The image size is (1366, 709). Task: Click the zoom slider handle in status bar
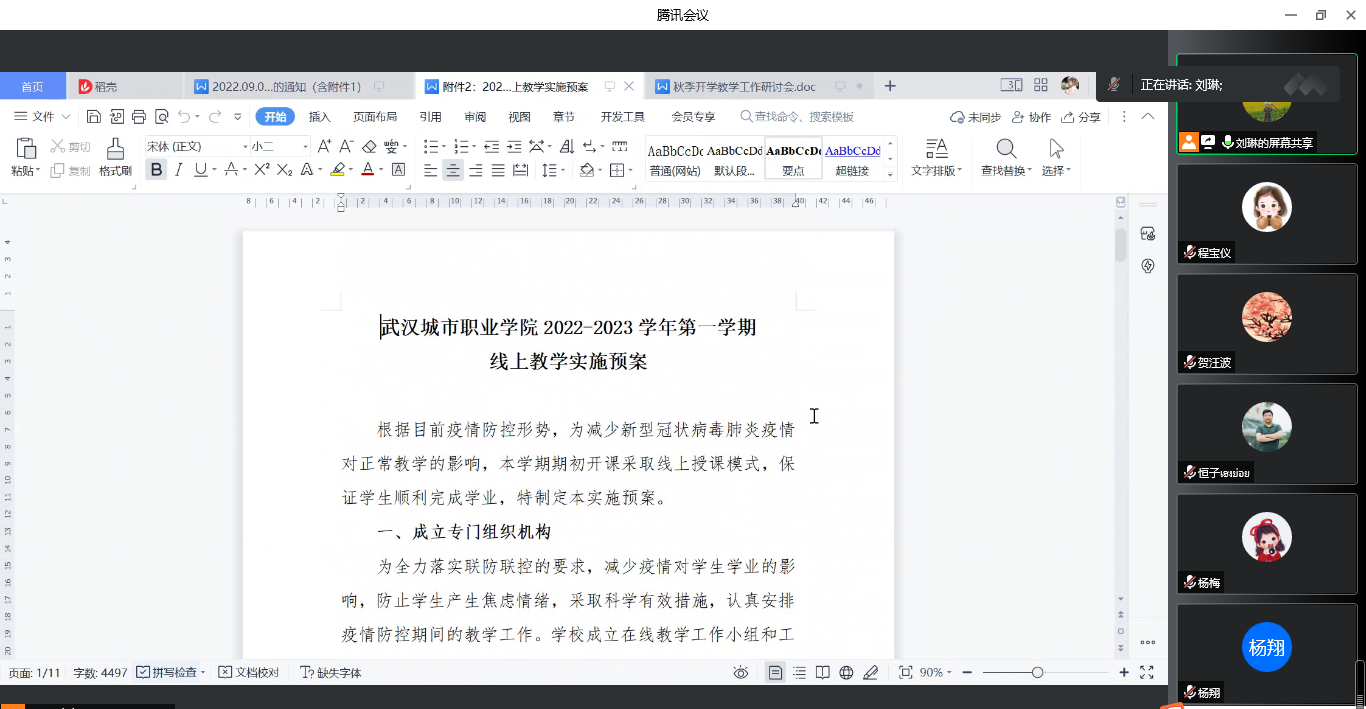pyautogui.click(x=1037, y=673)
